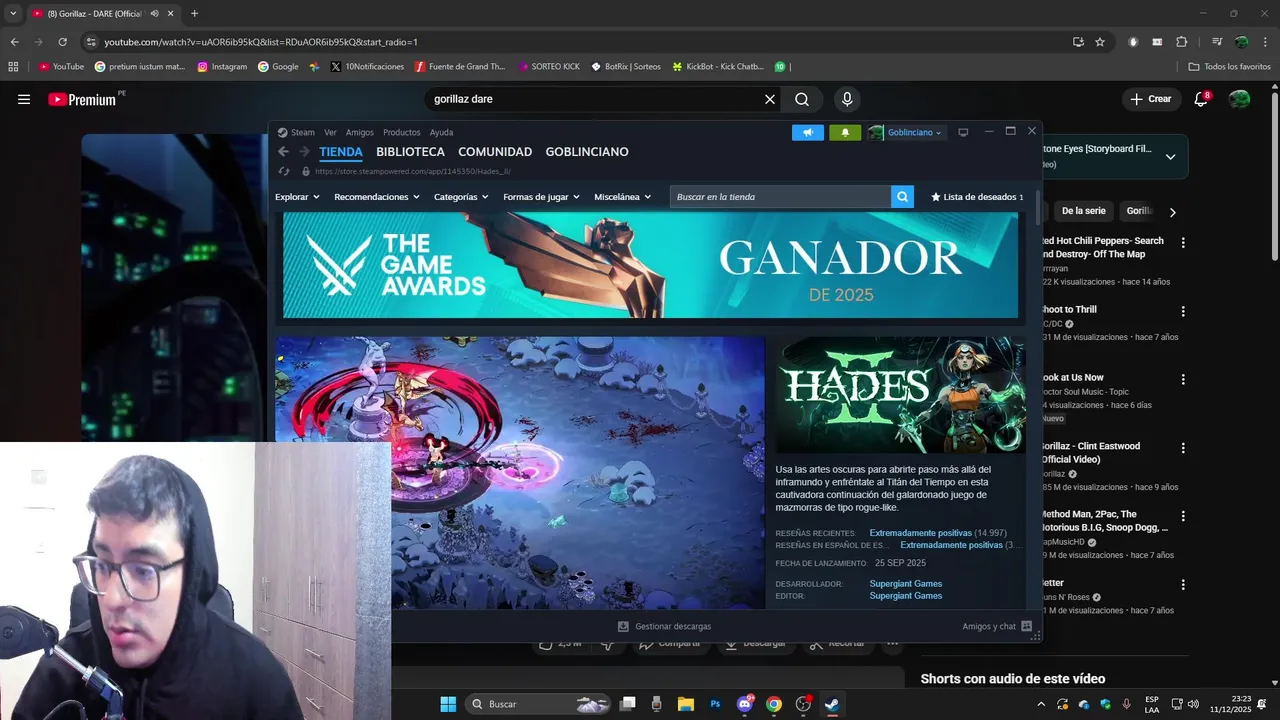Reload the Chrome page
Viewport: 1280px width, 720px height.
pyautogui.click(x=62, y=42)
